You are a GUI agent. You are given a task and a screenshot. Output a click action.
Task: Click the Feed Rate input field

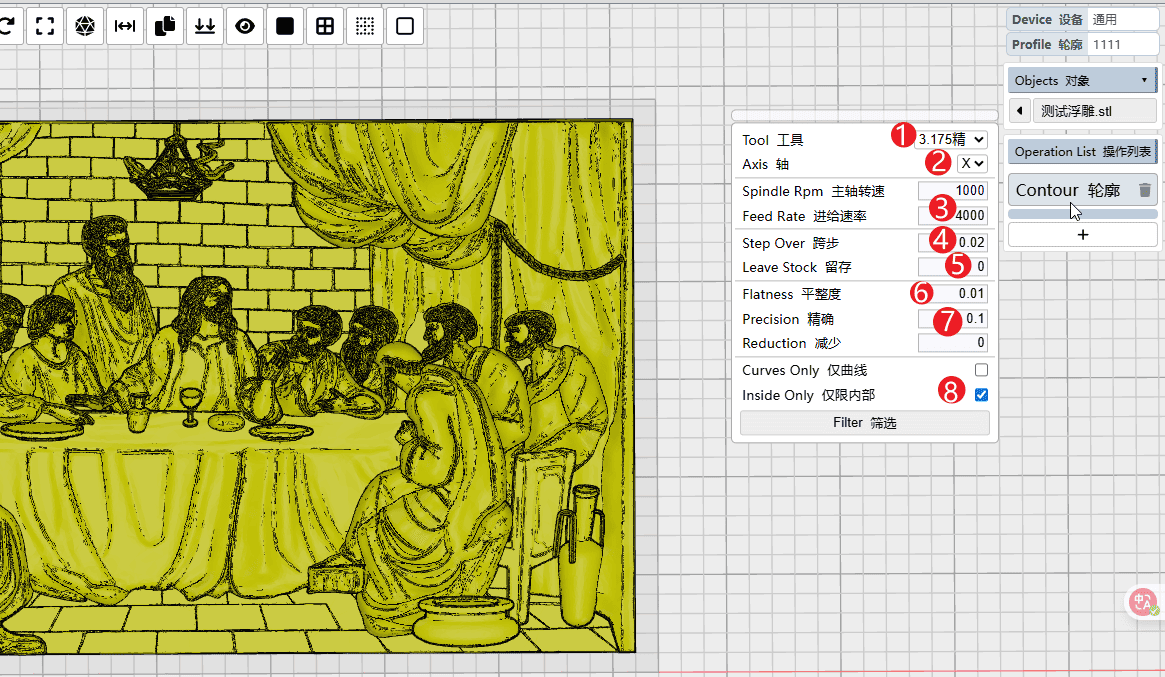coord(953,216)
